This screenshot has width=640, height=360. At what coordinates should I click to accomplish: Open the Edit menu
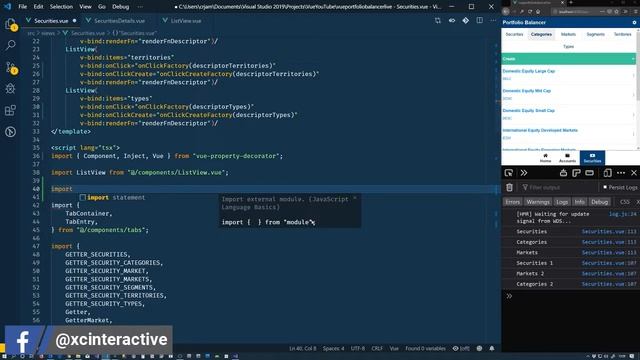(x=38, y=7)
